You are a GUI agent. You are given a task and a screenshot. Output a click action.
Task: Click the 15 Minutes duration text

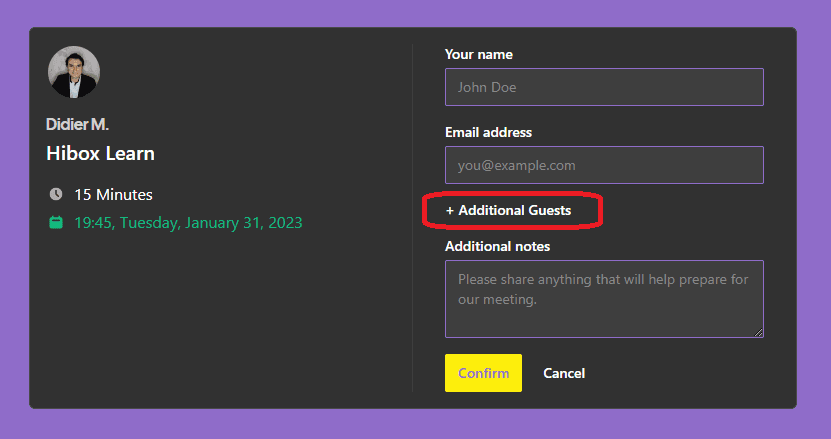pyautogui.click(x=113, y=194)
